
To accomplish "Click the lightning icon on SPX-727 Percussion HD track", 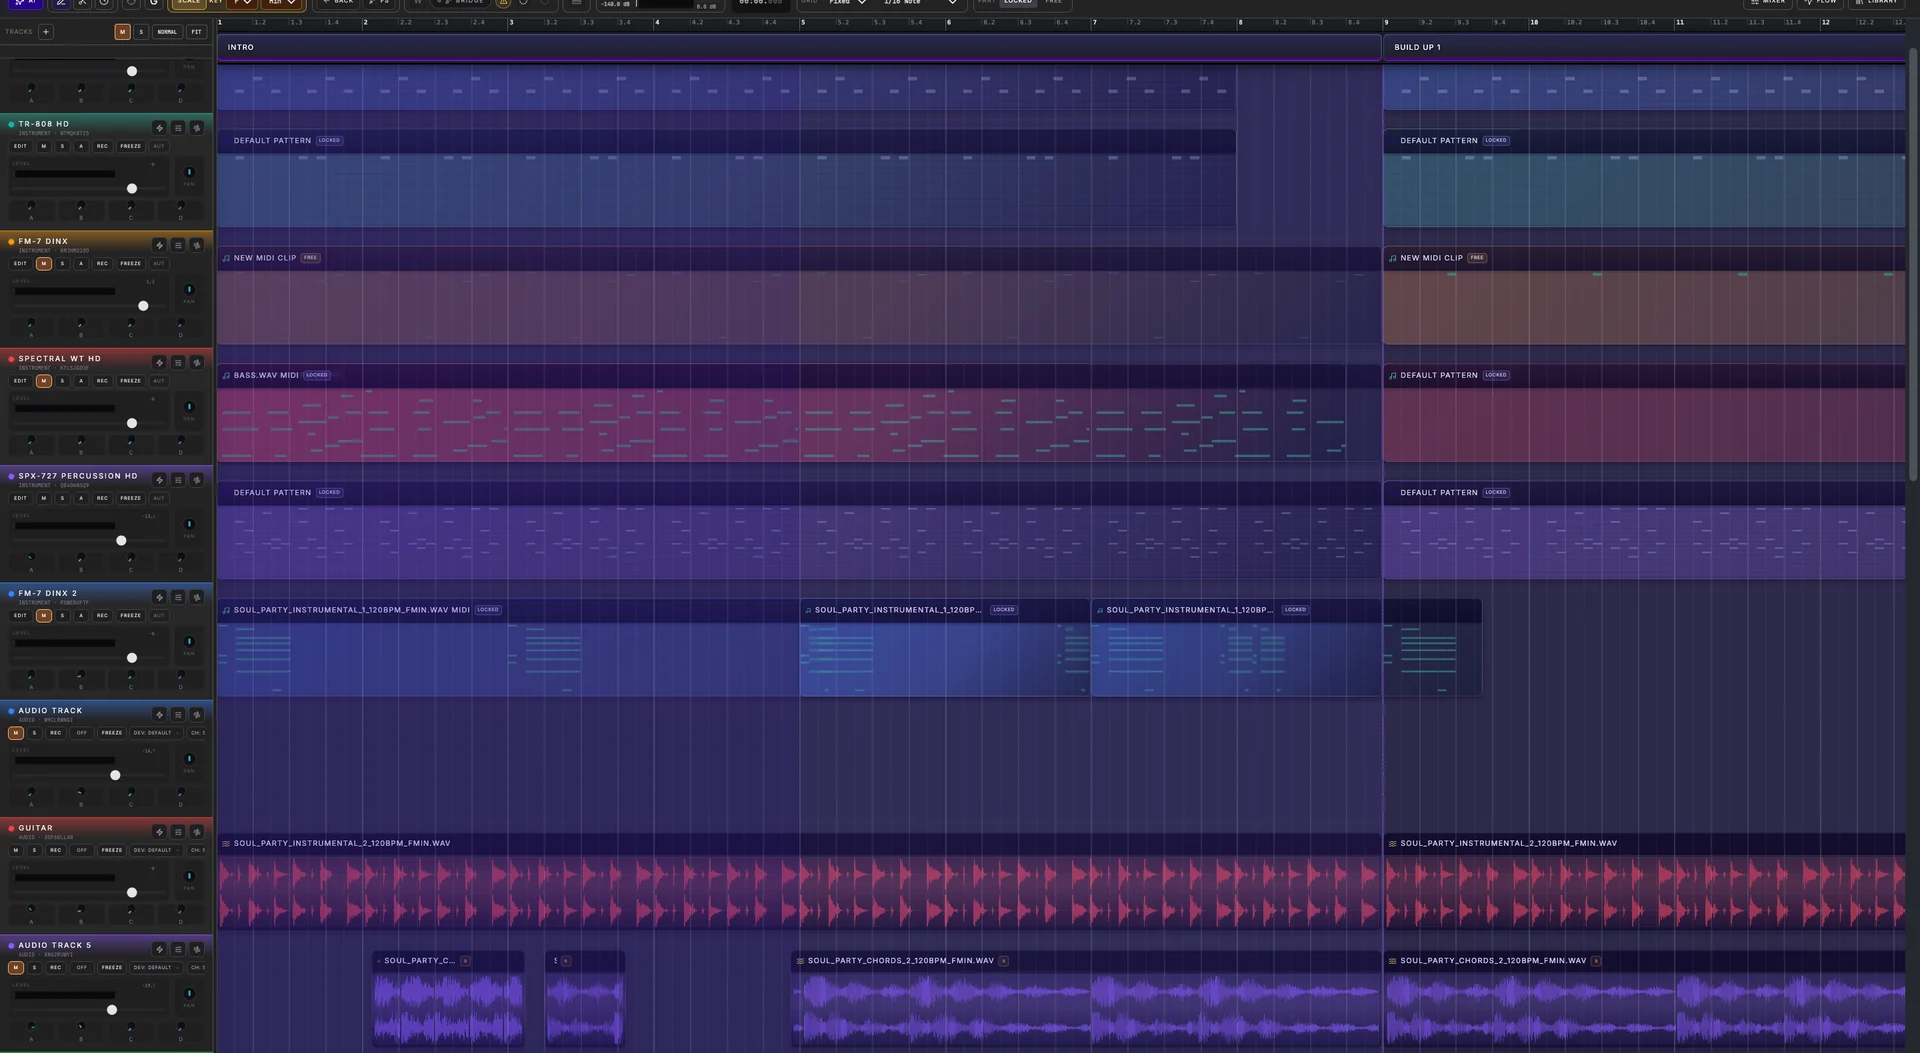I will pos(159,480).
